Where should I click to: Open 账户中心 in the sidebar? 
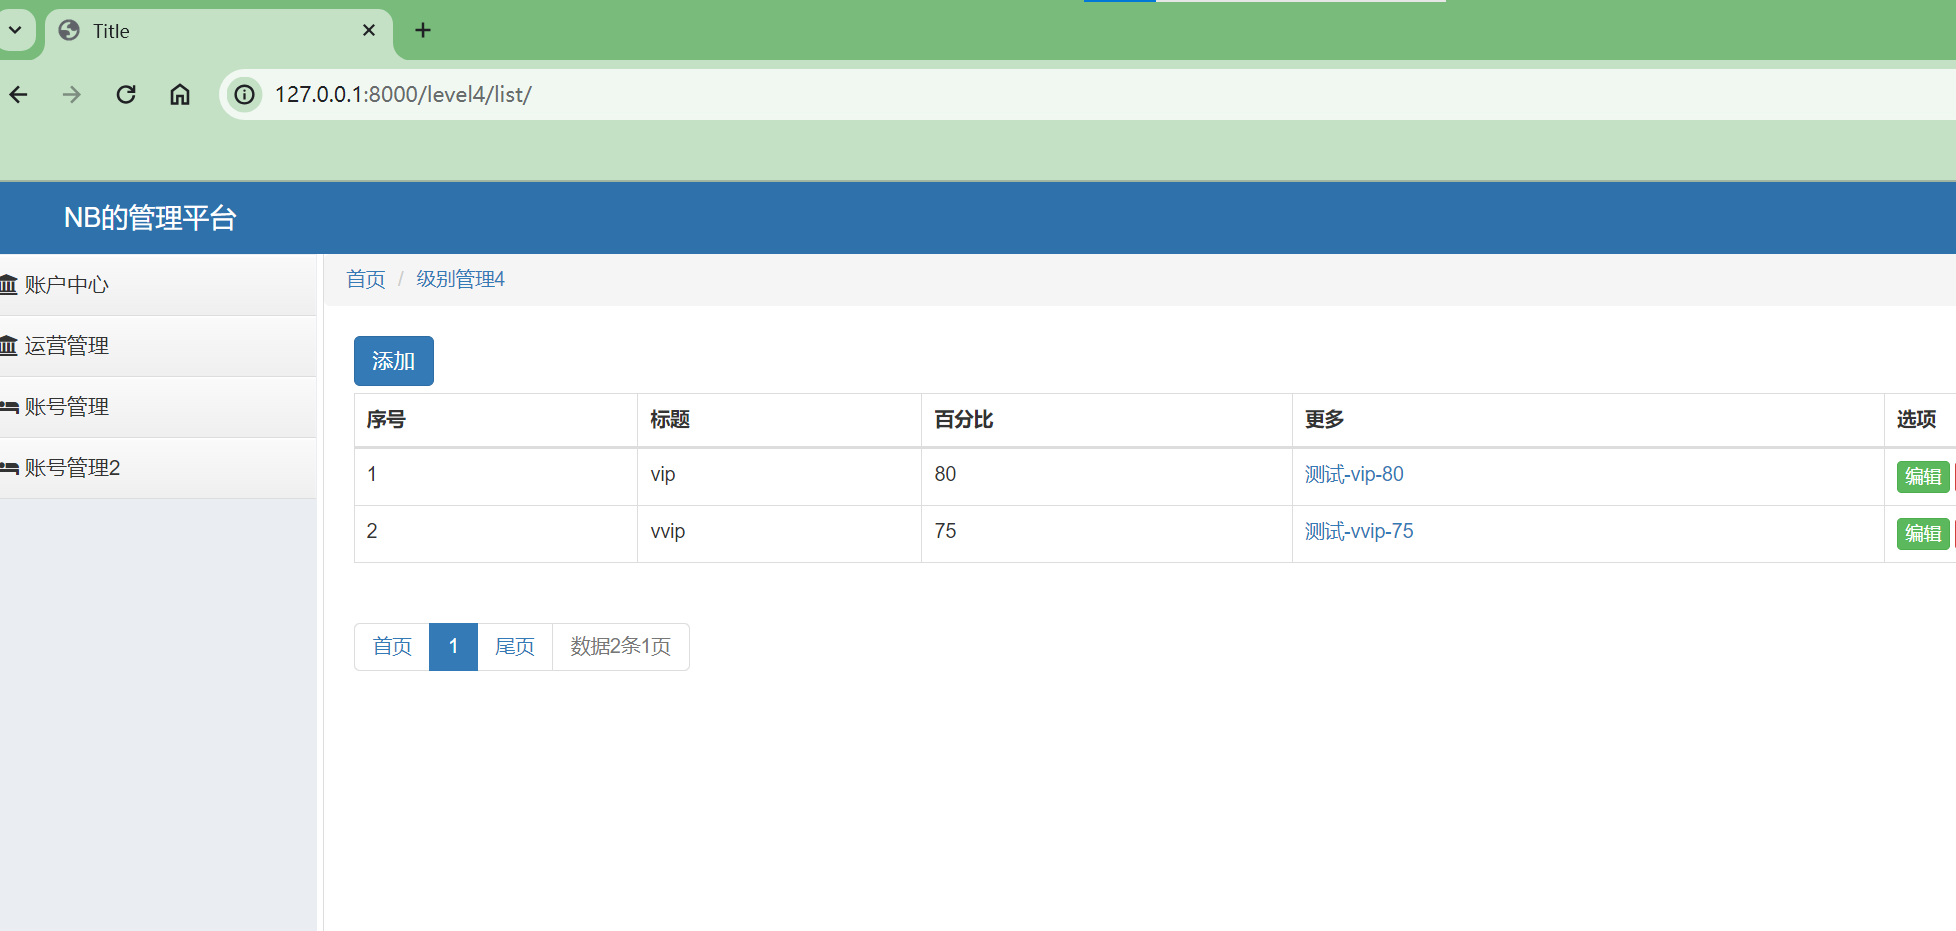157,285
